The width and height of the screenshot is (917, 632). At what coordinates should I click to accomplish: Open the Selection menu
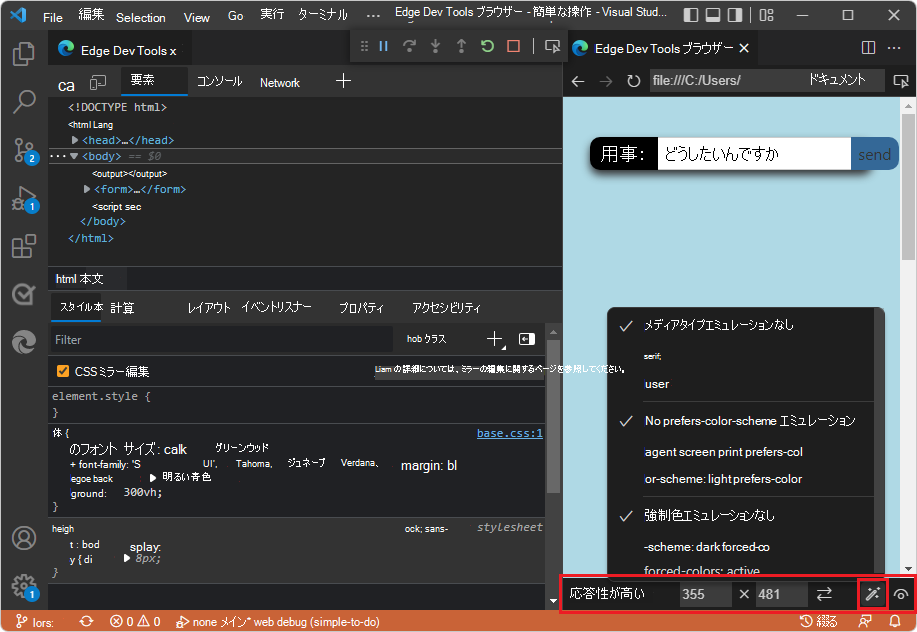point(140,18)
